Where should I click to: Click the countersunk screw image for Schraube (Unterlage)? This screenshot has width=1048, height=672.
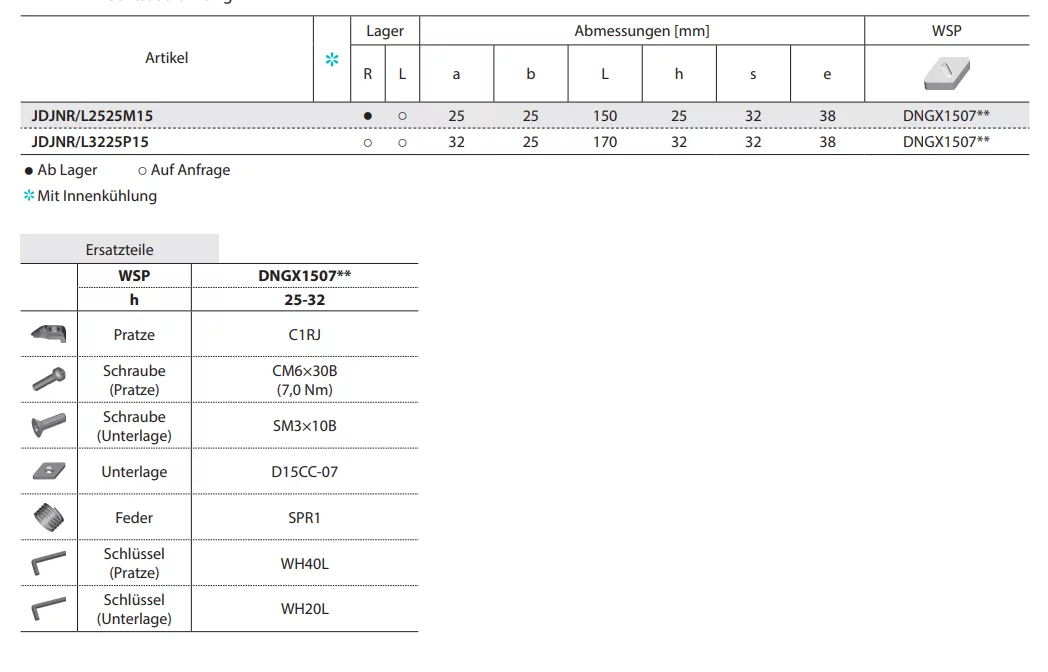[48, 426]
